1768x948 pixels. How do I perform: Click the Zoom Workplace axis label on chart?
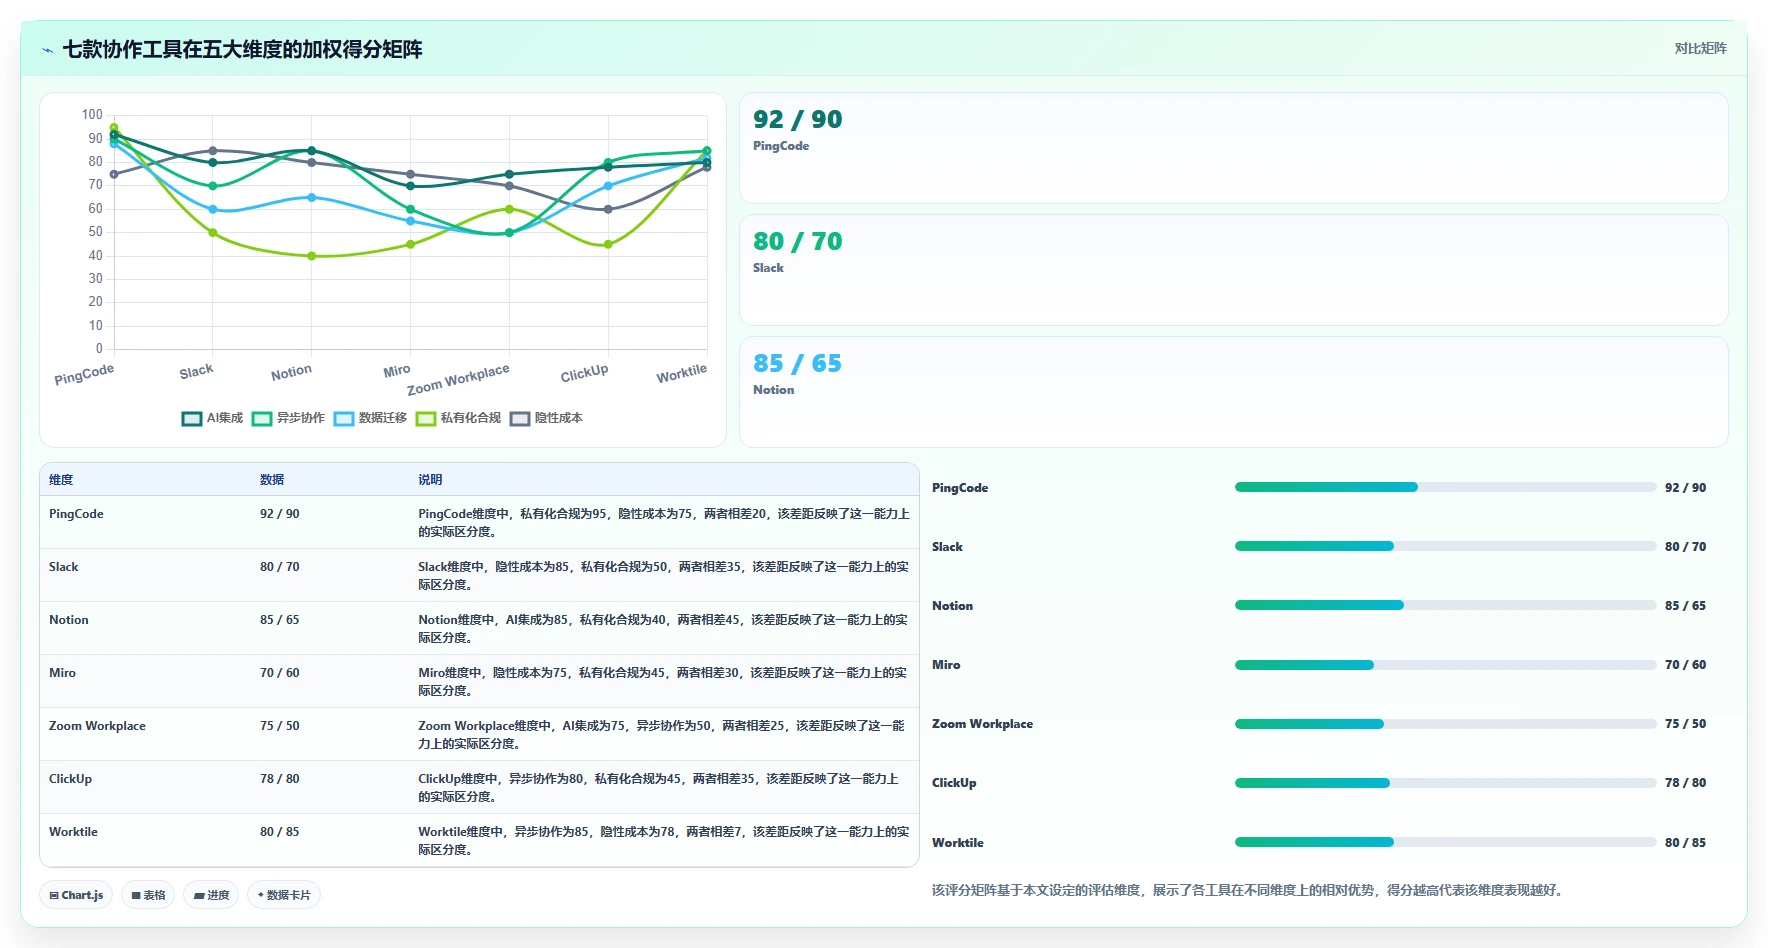click(x=458, y=379)
